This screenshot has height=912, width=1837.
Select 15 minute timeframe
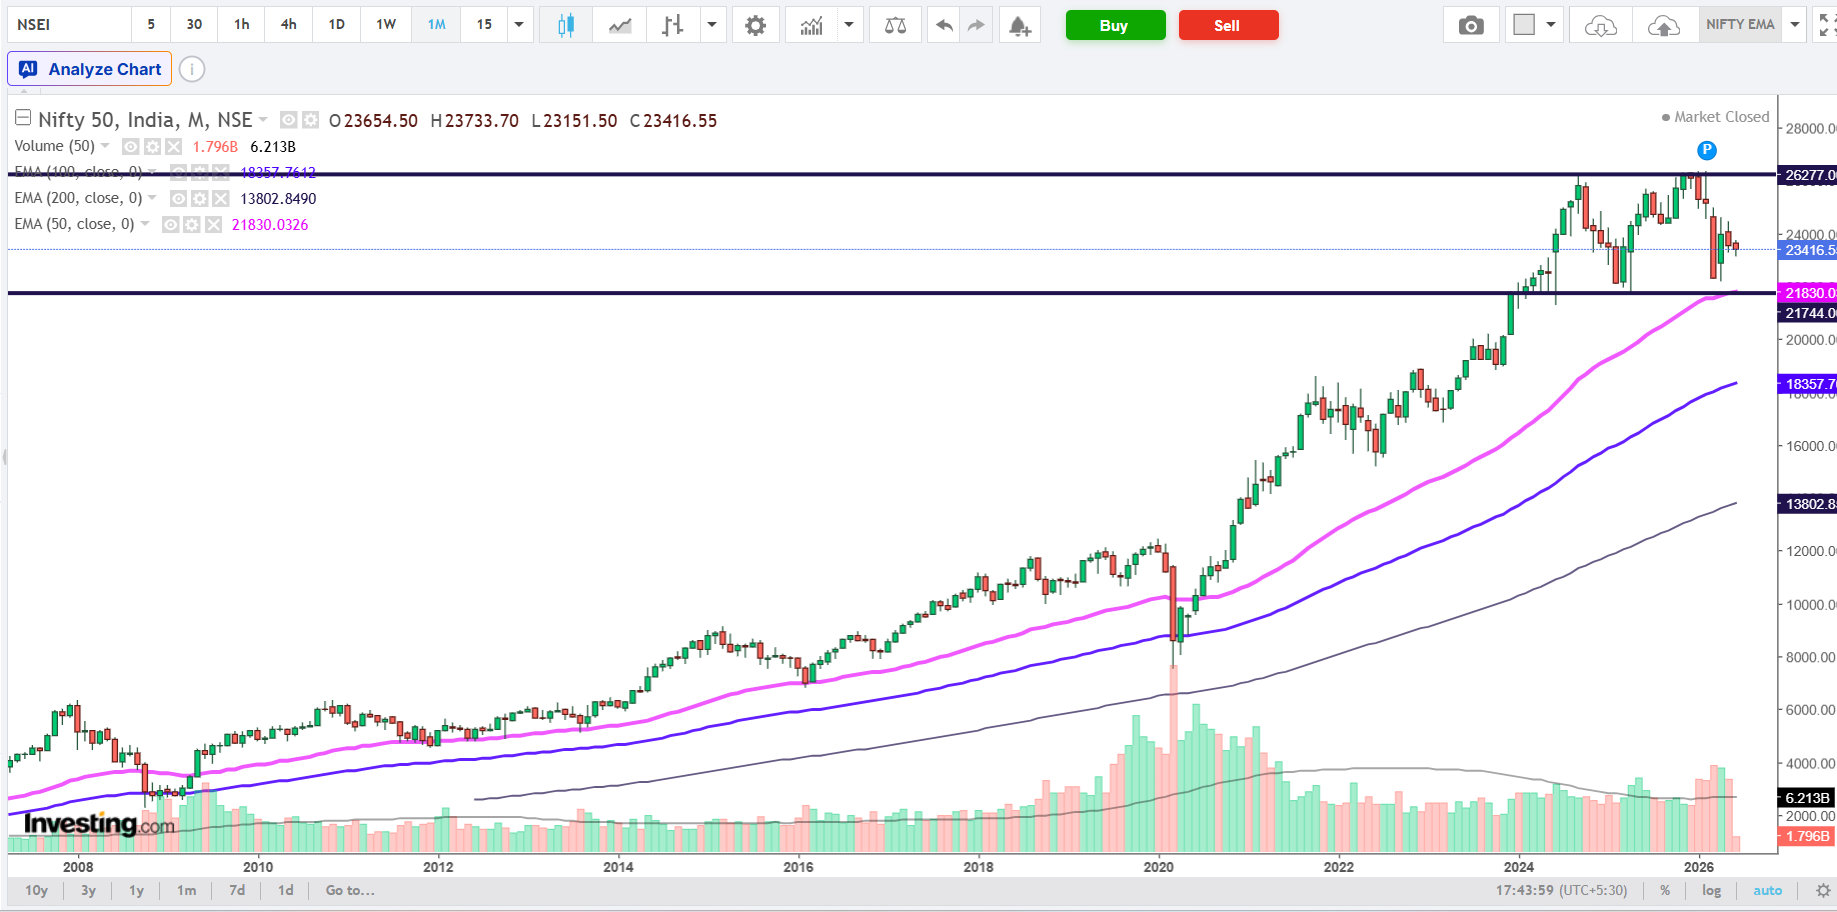484,25
